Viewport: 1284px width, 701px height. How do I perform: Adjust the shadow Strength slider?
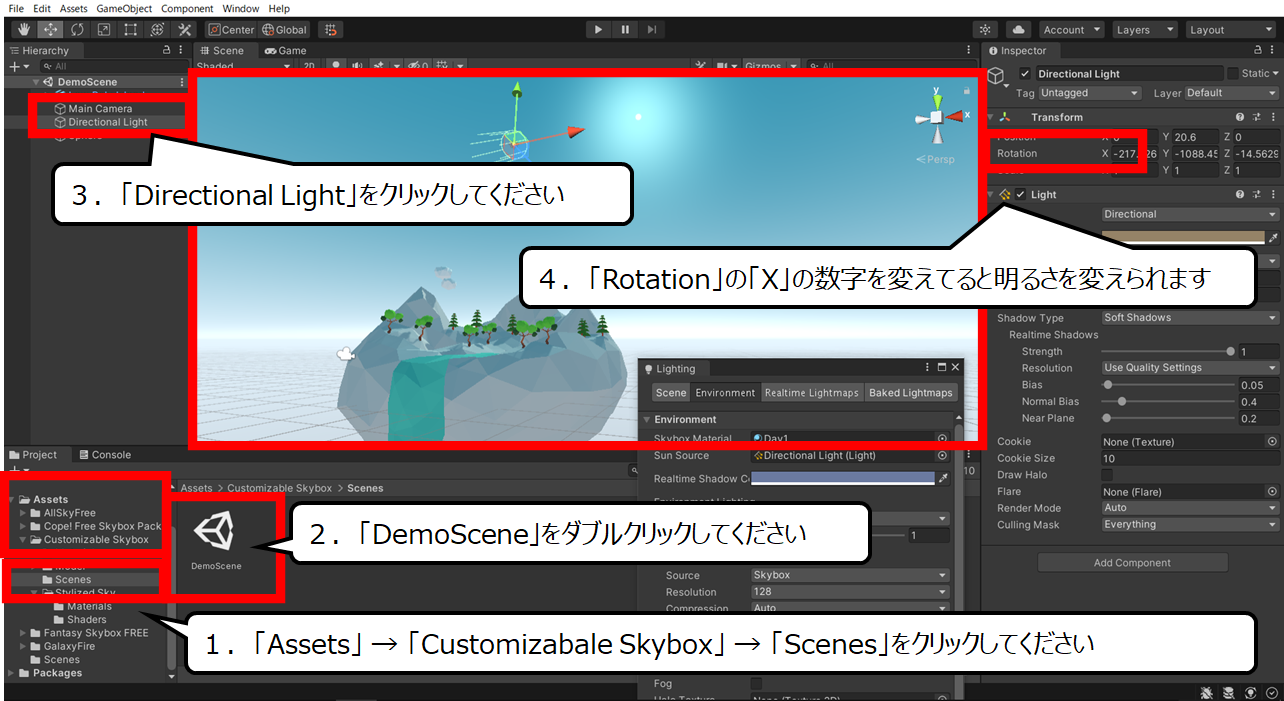click(1168, 352)
